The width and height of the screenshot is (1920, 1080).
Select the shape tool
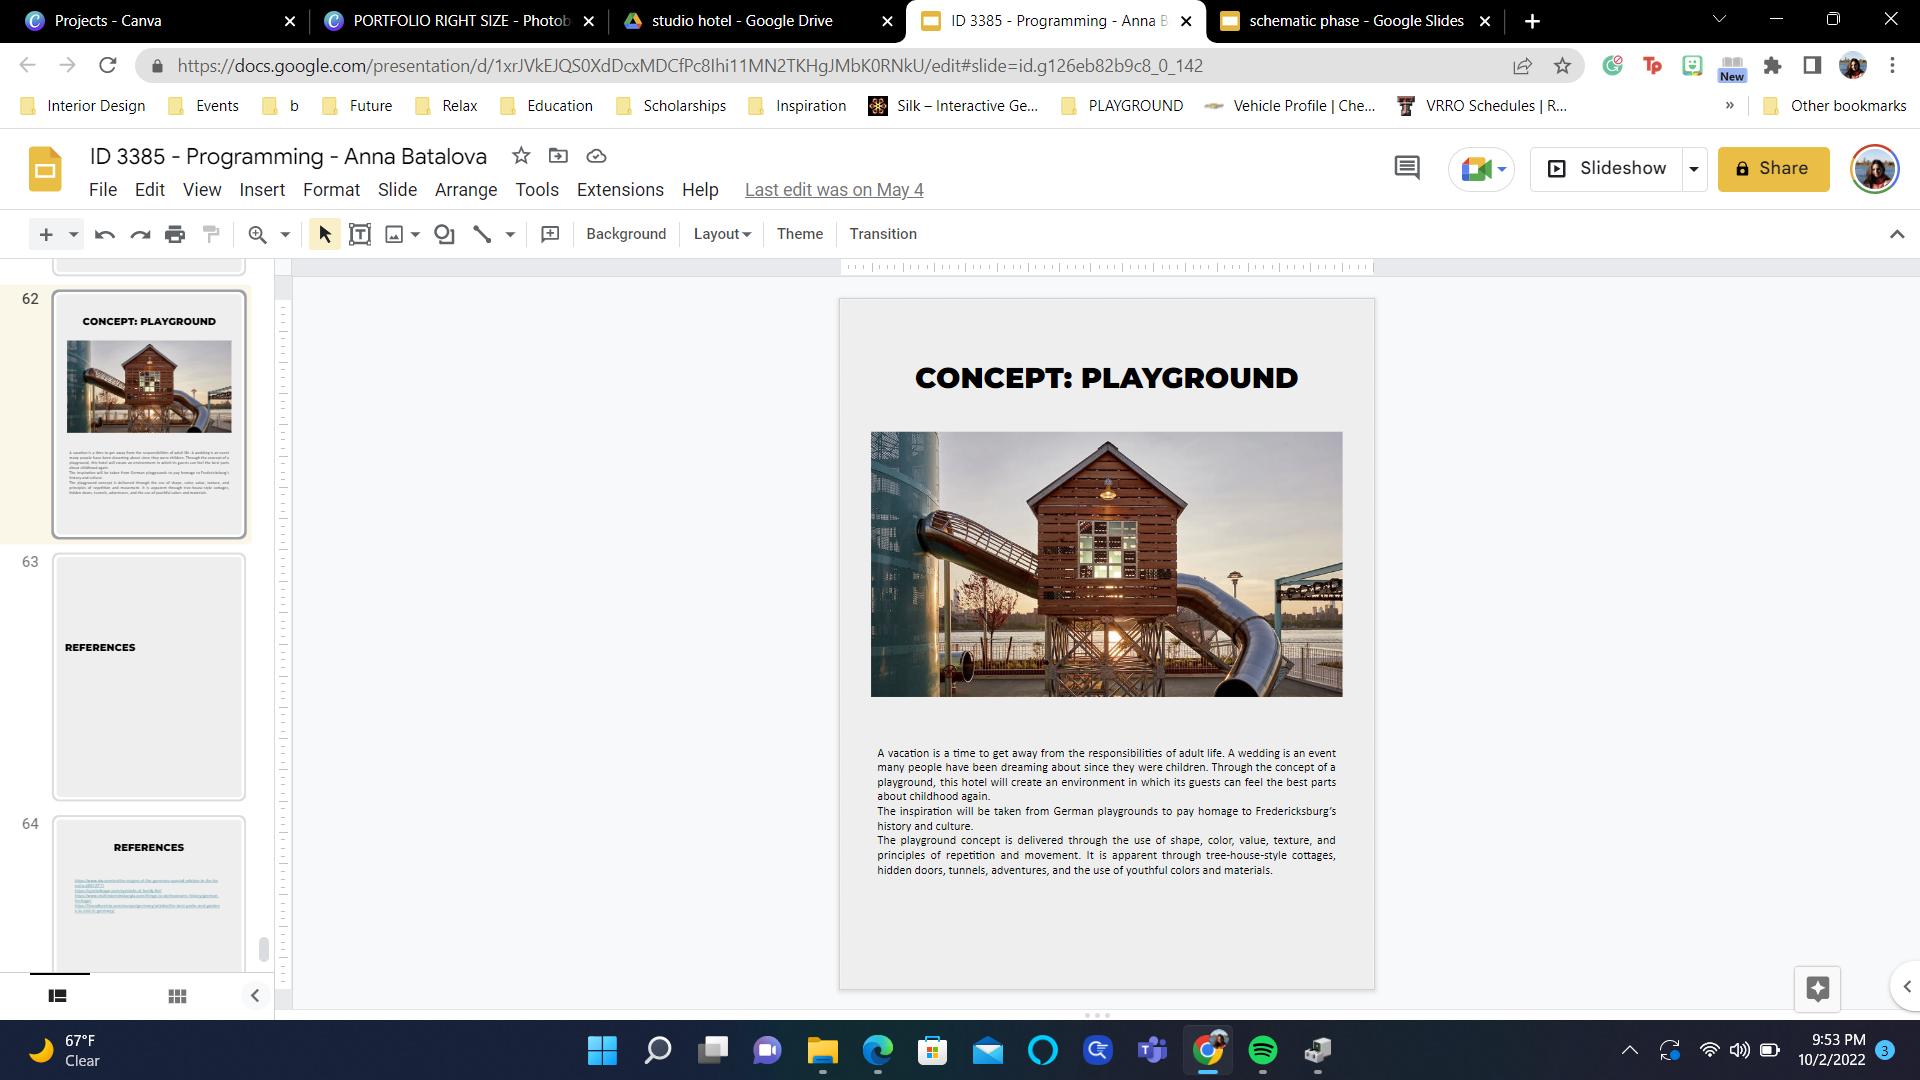tap(444, 234)
